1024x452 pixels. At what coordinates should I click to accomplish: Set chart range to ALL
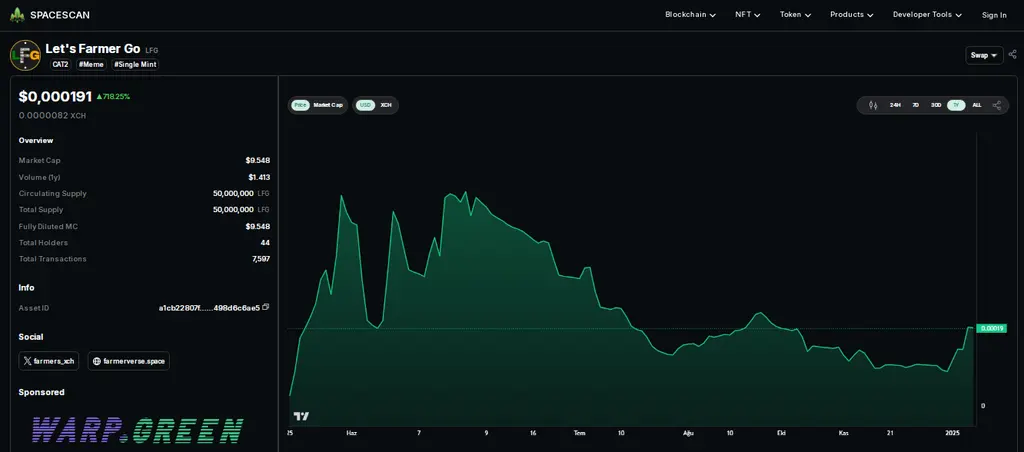tap(976, 105)
